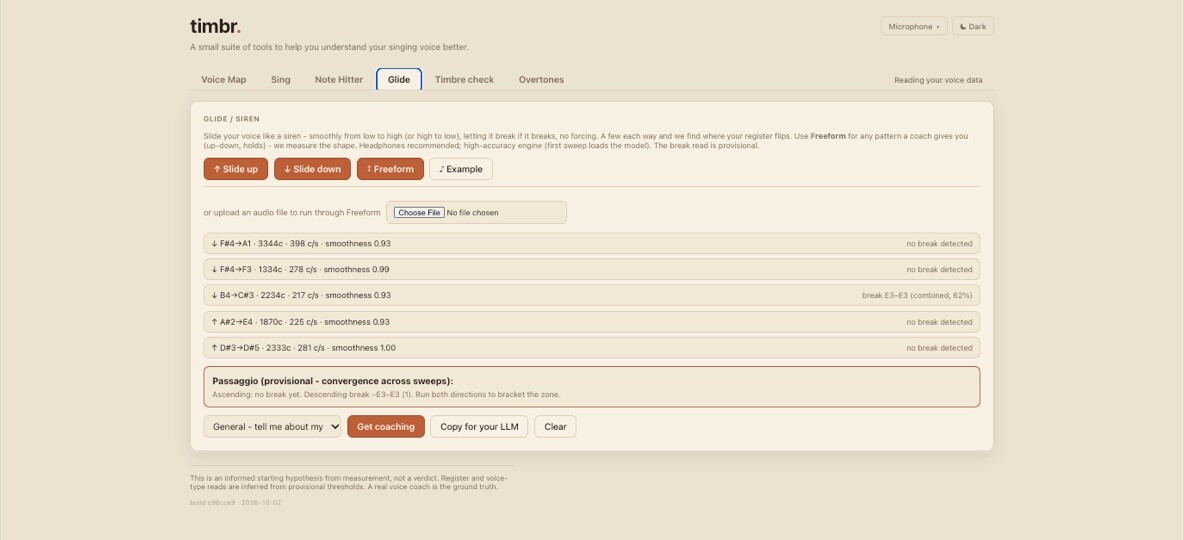The width and height of the screenshot is (1184, 540).
Task: Click 'or upload an audio file' label
Action: pos(292,213)
